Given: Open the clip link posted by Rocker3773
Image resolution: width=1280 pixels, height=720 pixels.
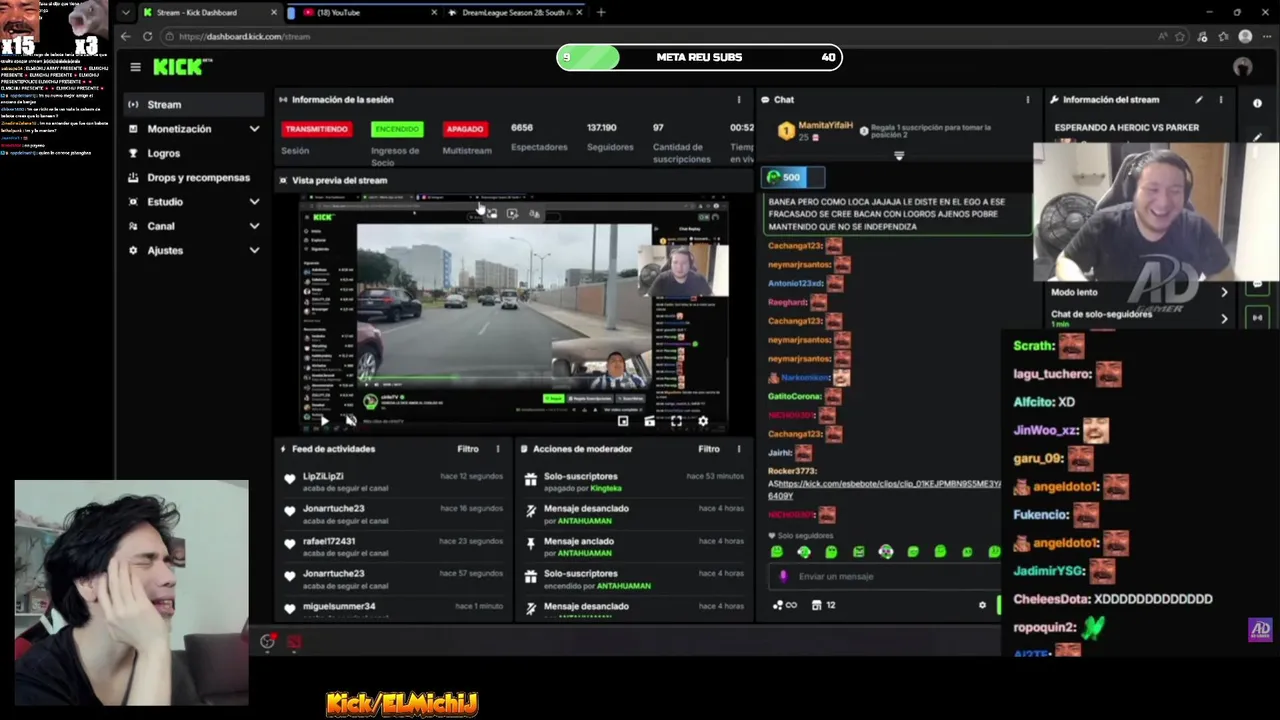Looking at the screenshot, I should 885,489.
